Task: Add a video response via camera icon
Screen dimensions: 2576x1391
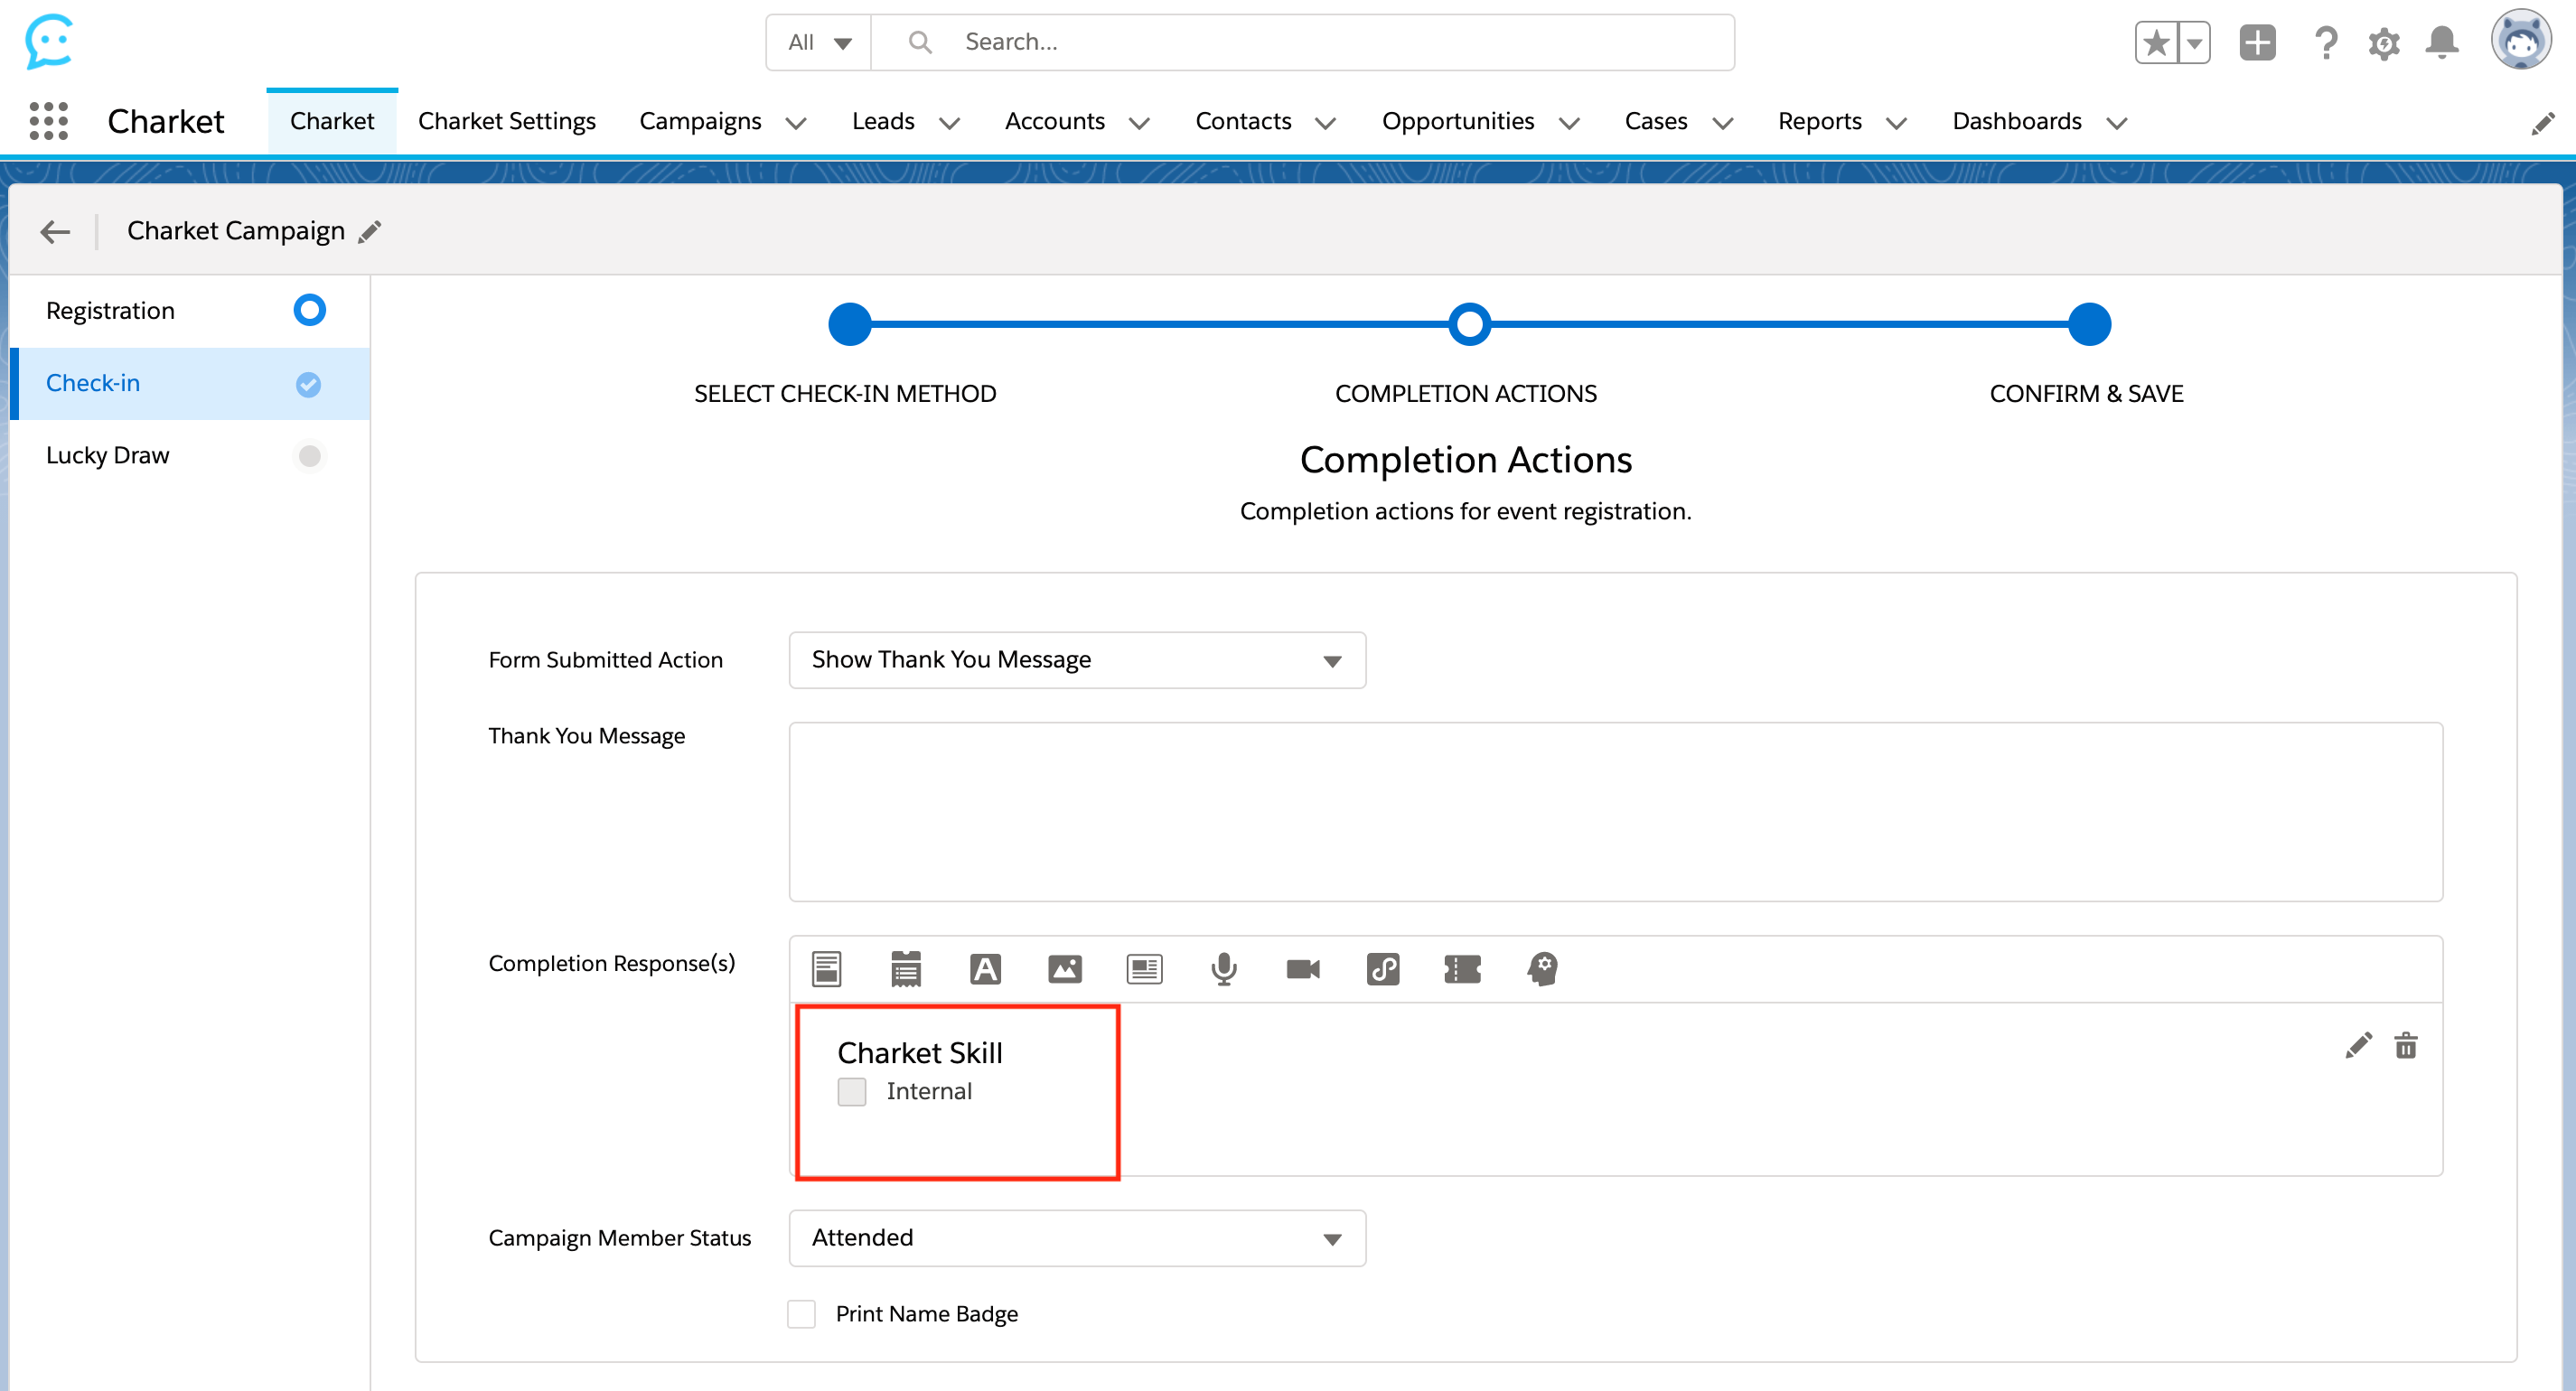Action: (x=1302, y=969)
